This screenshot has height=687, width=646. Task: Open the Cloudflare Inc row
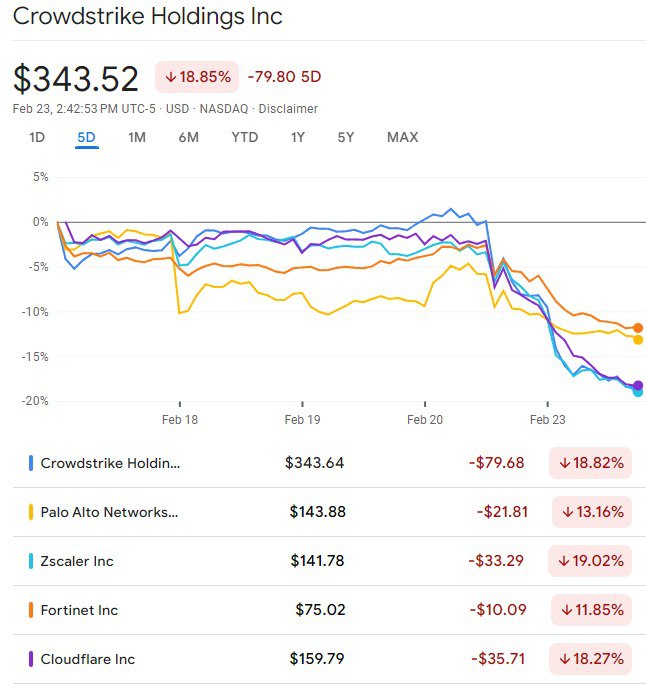click(88, 659)
